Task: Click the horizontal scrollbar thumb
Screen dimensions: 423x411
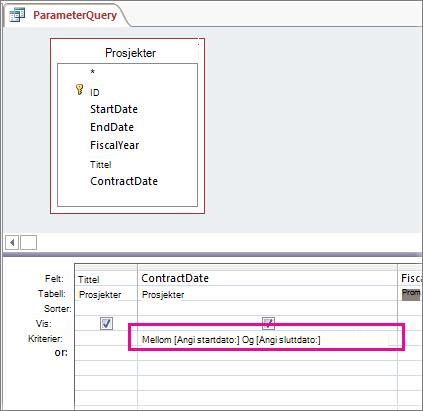Action: 28,242
